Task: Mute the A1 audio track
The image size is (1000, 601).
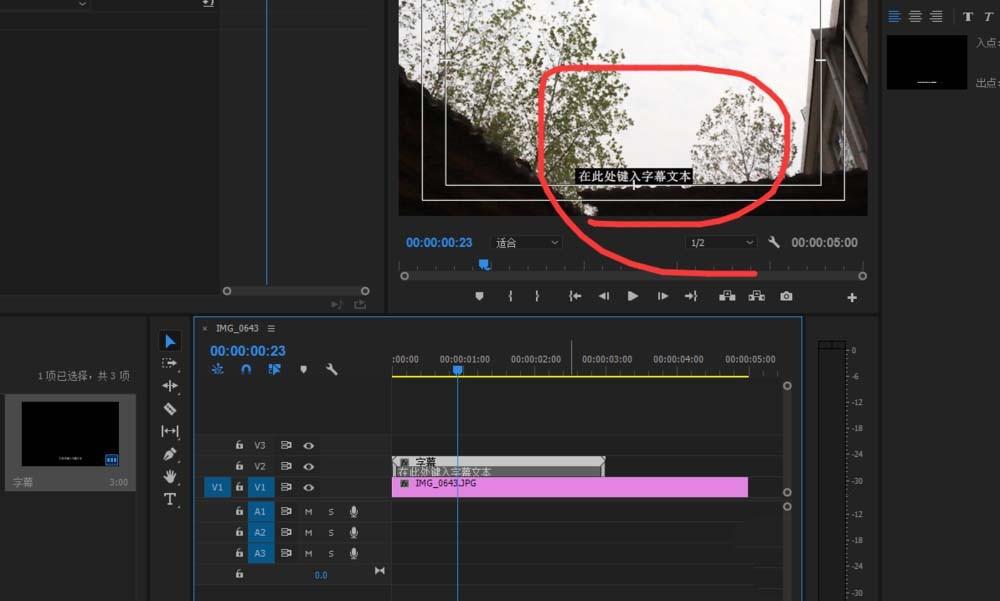Action: 308,511
